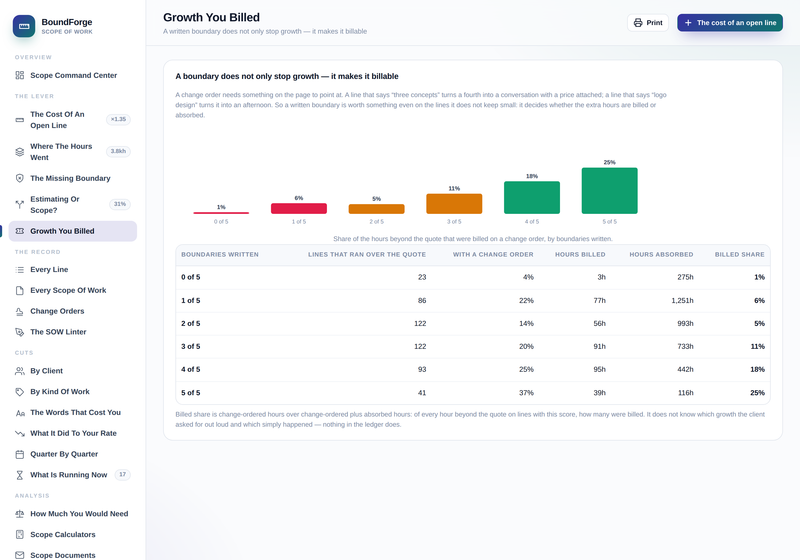Open How Much You Would Need
The image size is (800, 560).
pos(73,514)
